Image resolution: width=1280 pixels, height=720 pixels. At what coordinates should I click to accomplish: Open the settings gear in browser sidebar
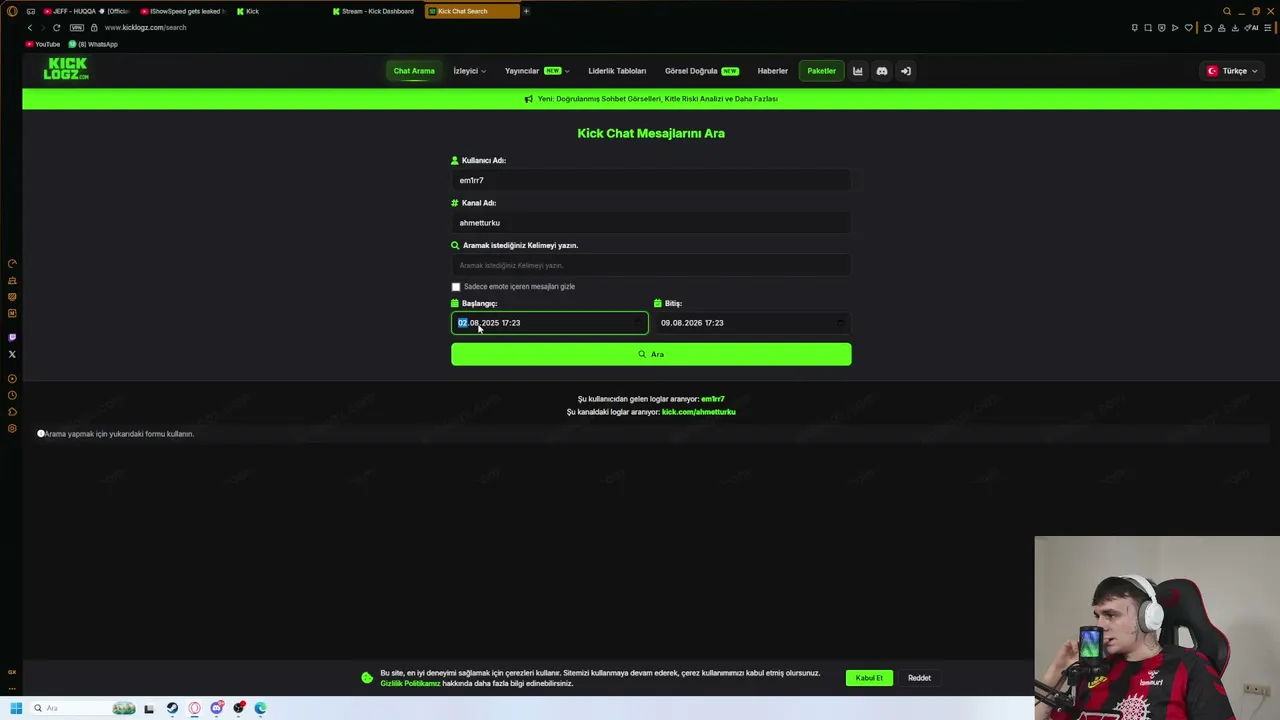12,429
